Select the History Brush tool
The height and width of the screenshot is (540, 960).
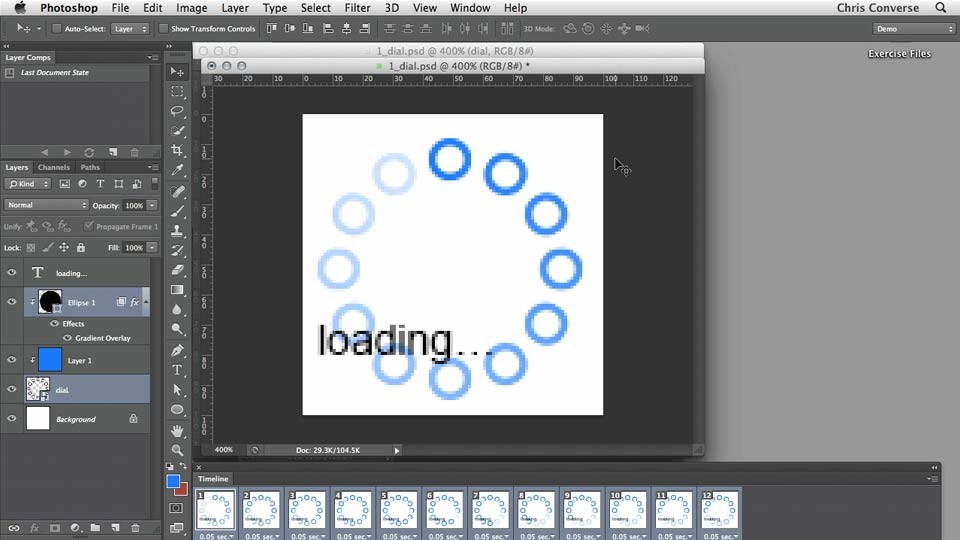(177, 250)
